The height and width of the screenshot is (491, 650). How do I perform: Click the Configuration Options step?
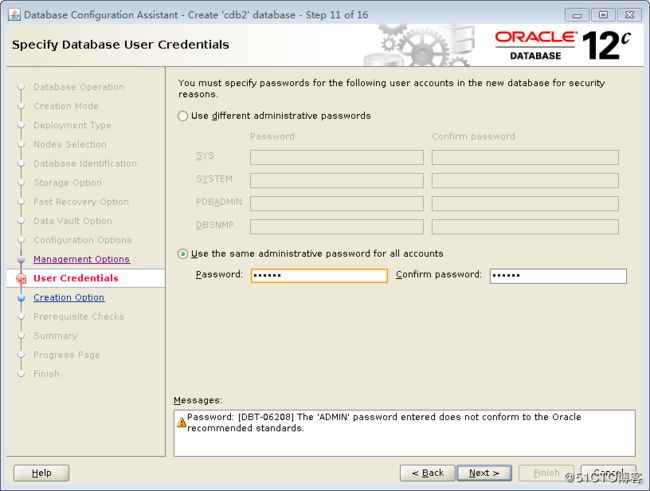click(x=82, y=240)
